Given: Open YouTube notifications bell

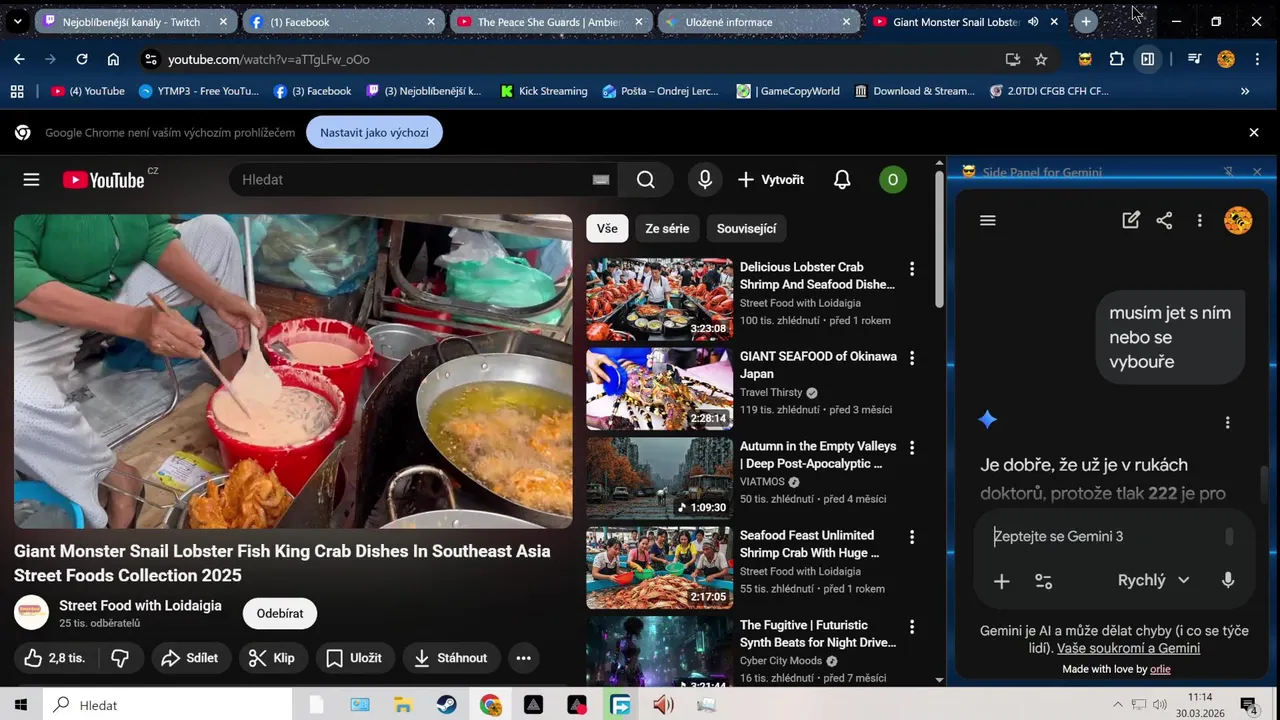Looking at the screenshot, I should point(842,180).
